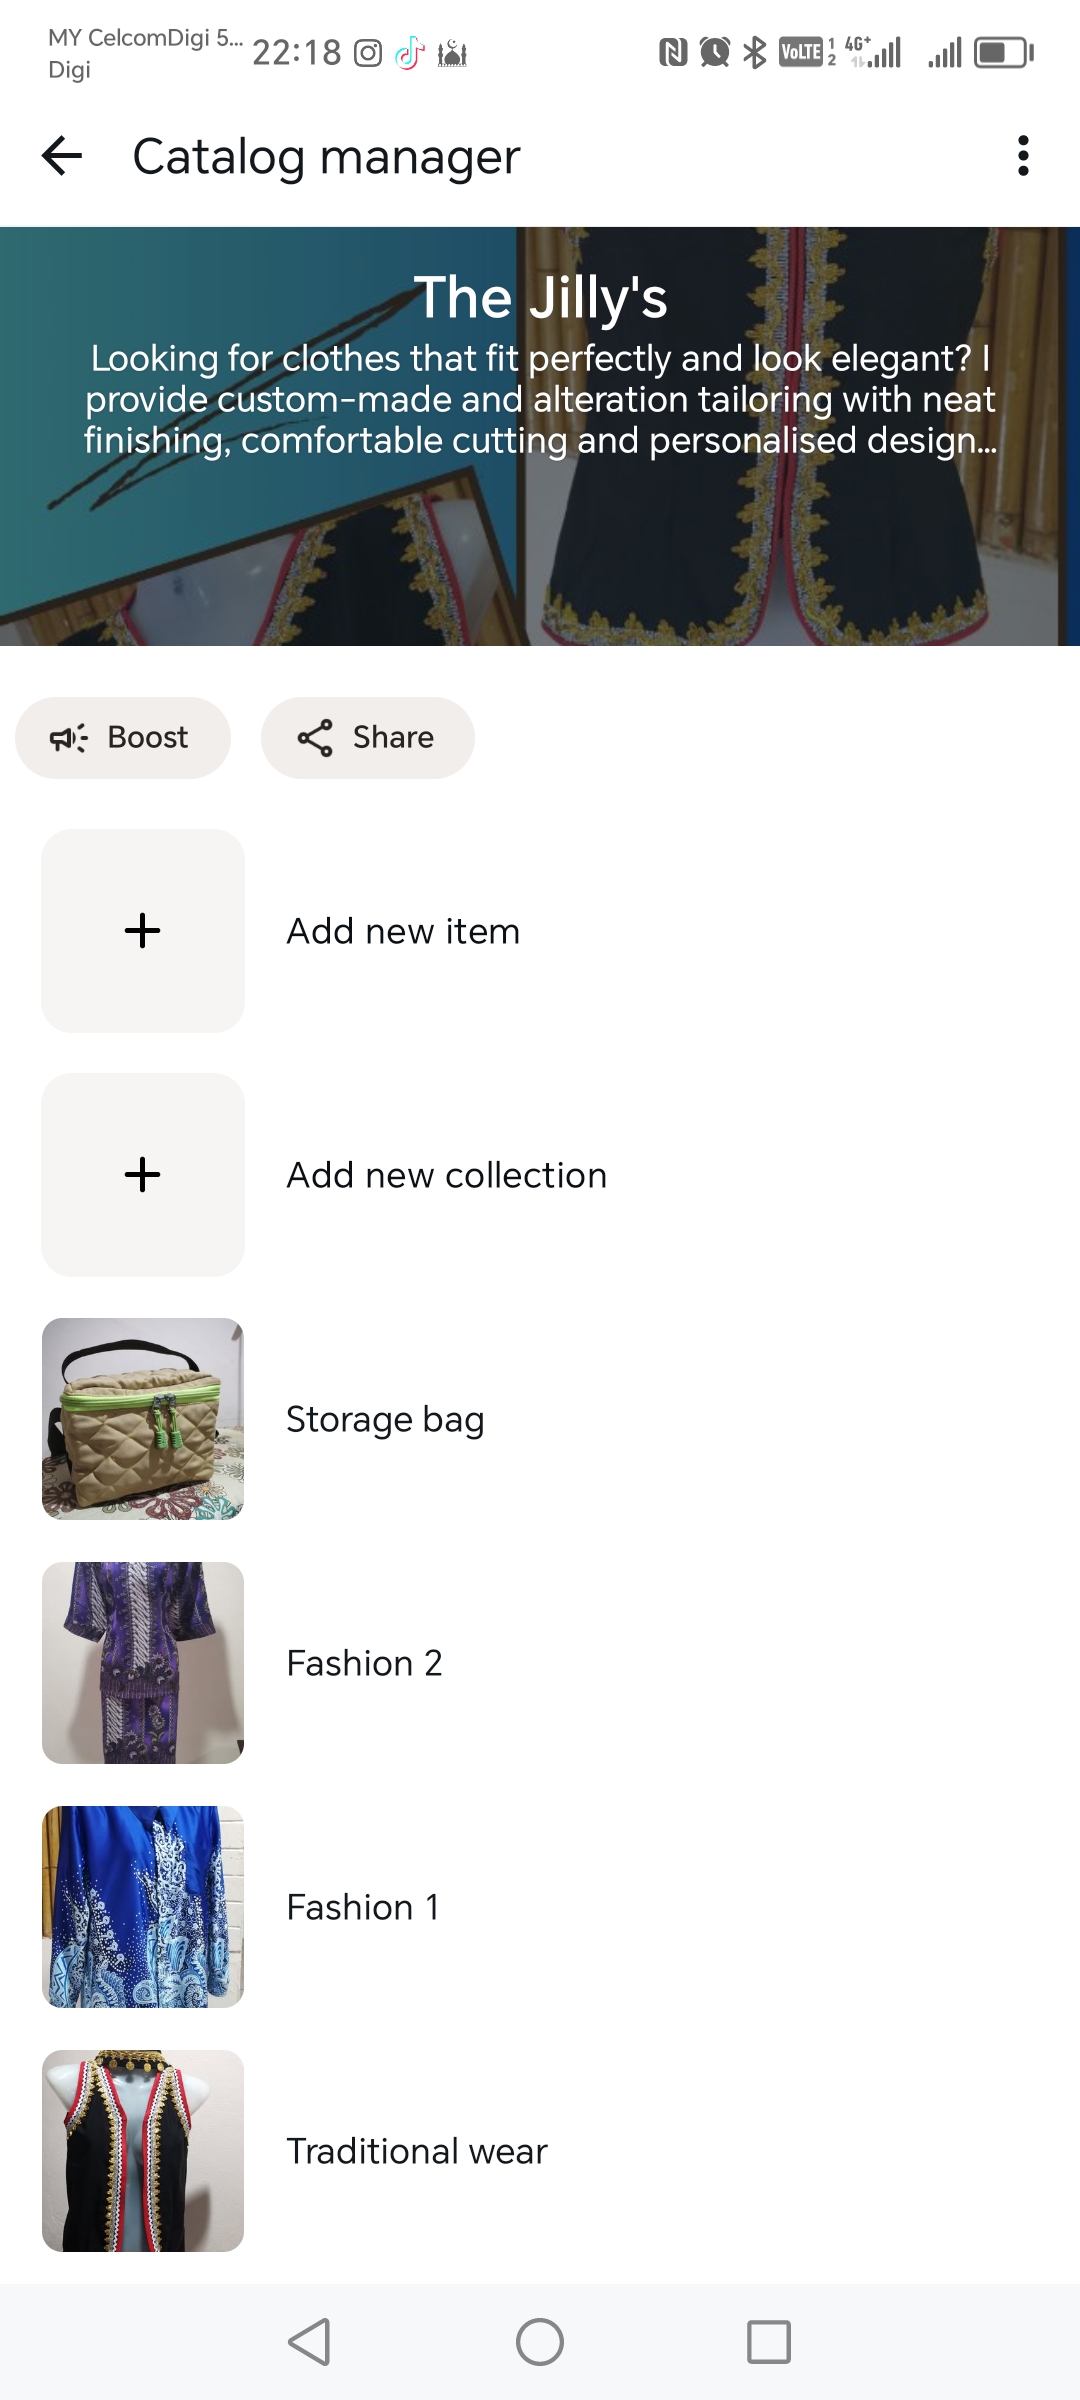Tap the Storage bag thumbnail image
Screen dimensions: 1080x2400
point(143,1419)
